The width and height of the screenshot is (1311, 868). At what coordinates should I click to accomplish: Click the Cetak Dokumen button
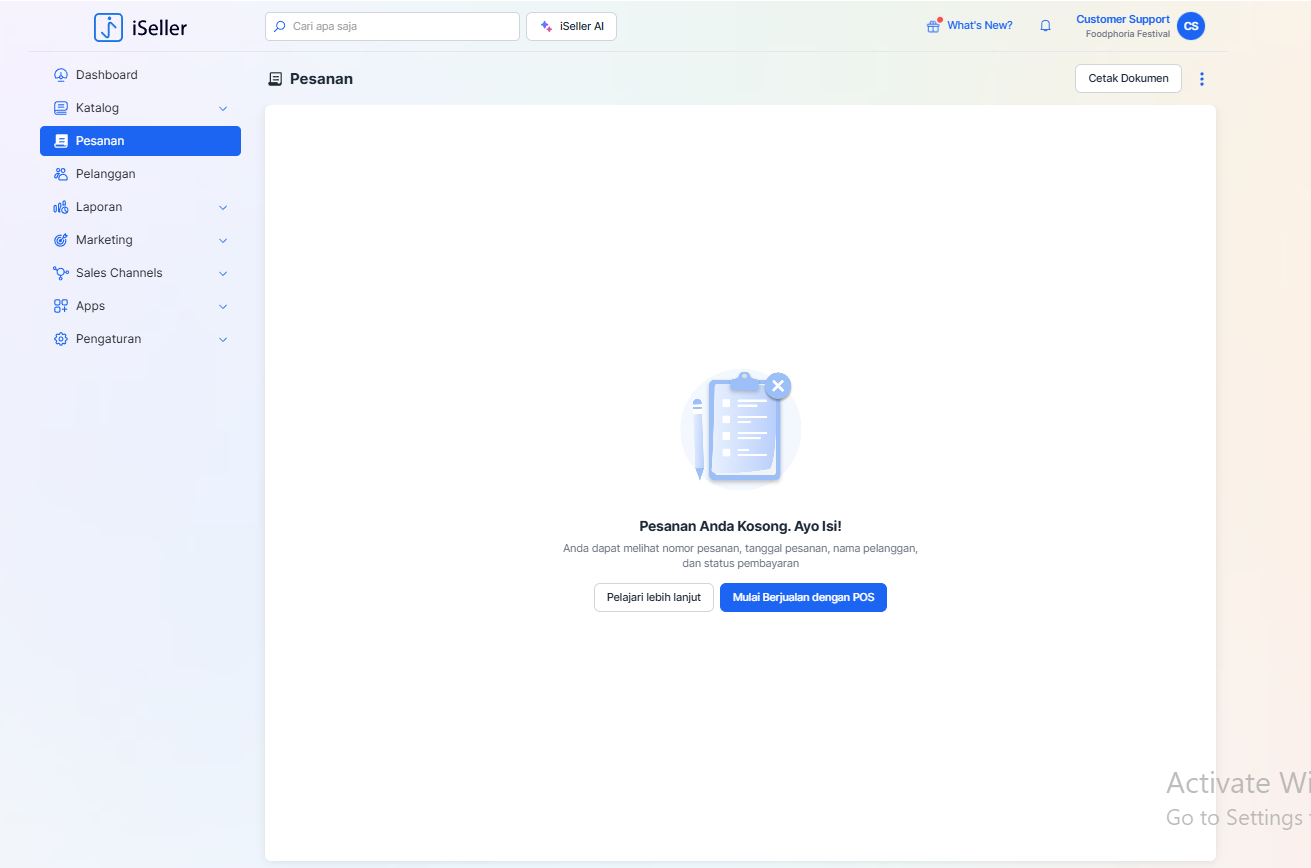coord(1128,79)
